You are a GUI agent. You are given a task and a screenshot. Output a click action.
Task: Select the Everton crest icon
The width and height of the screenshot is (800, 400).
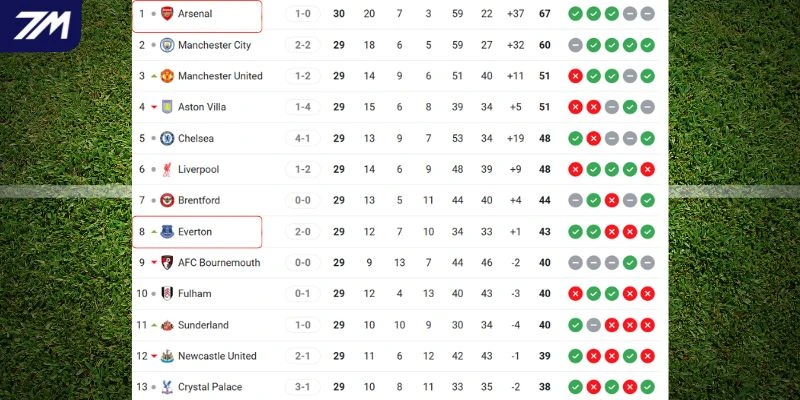click(167, 232)
